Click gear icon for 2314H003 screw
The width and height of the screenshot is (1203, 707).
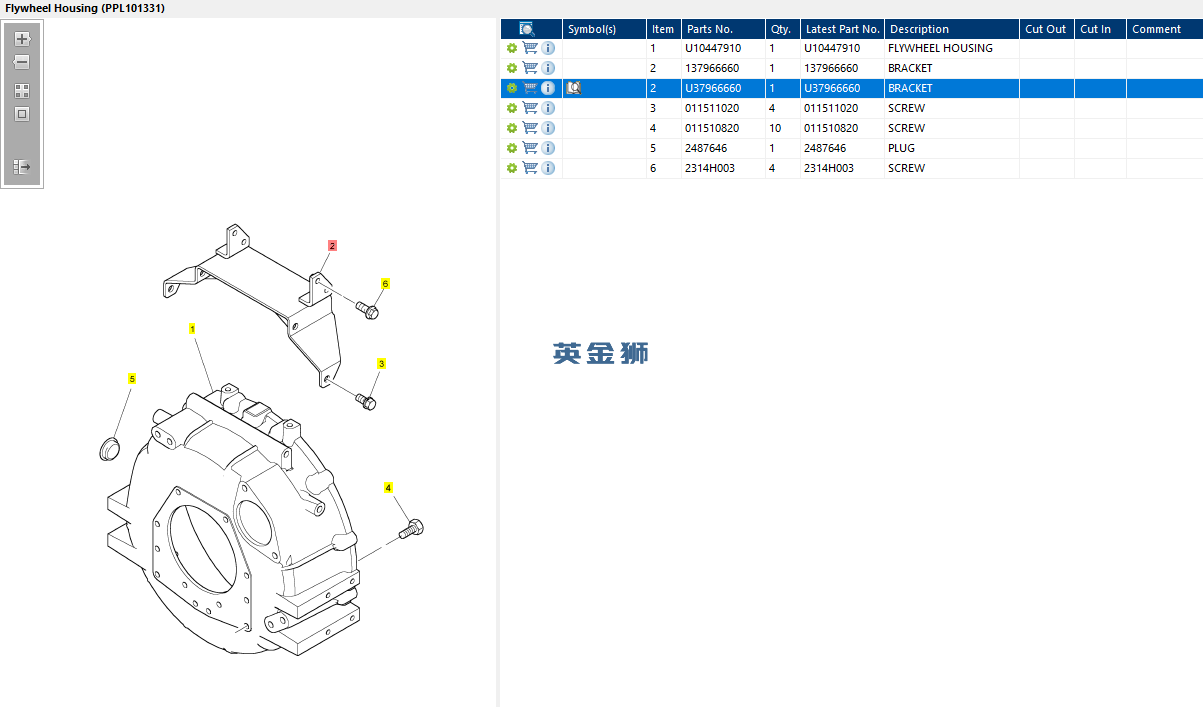point(512,168)
